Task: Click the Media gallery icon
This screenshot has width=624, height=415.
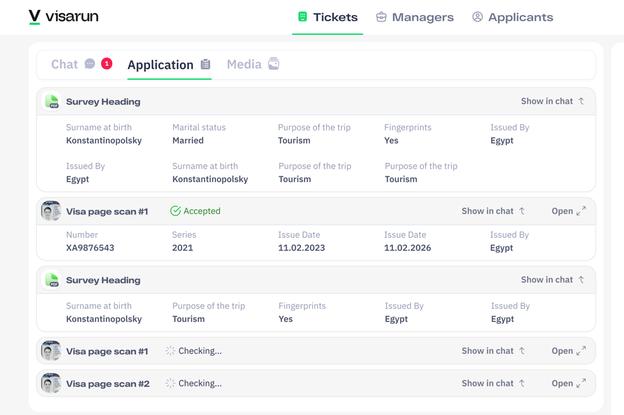Action: click(x=273, y=64)
